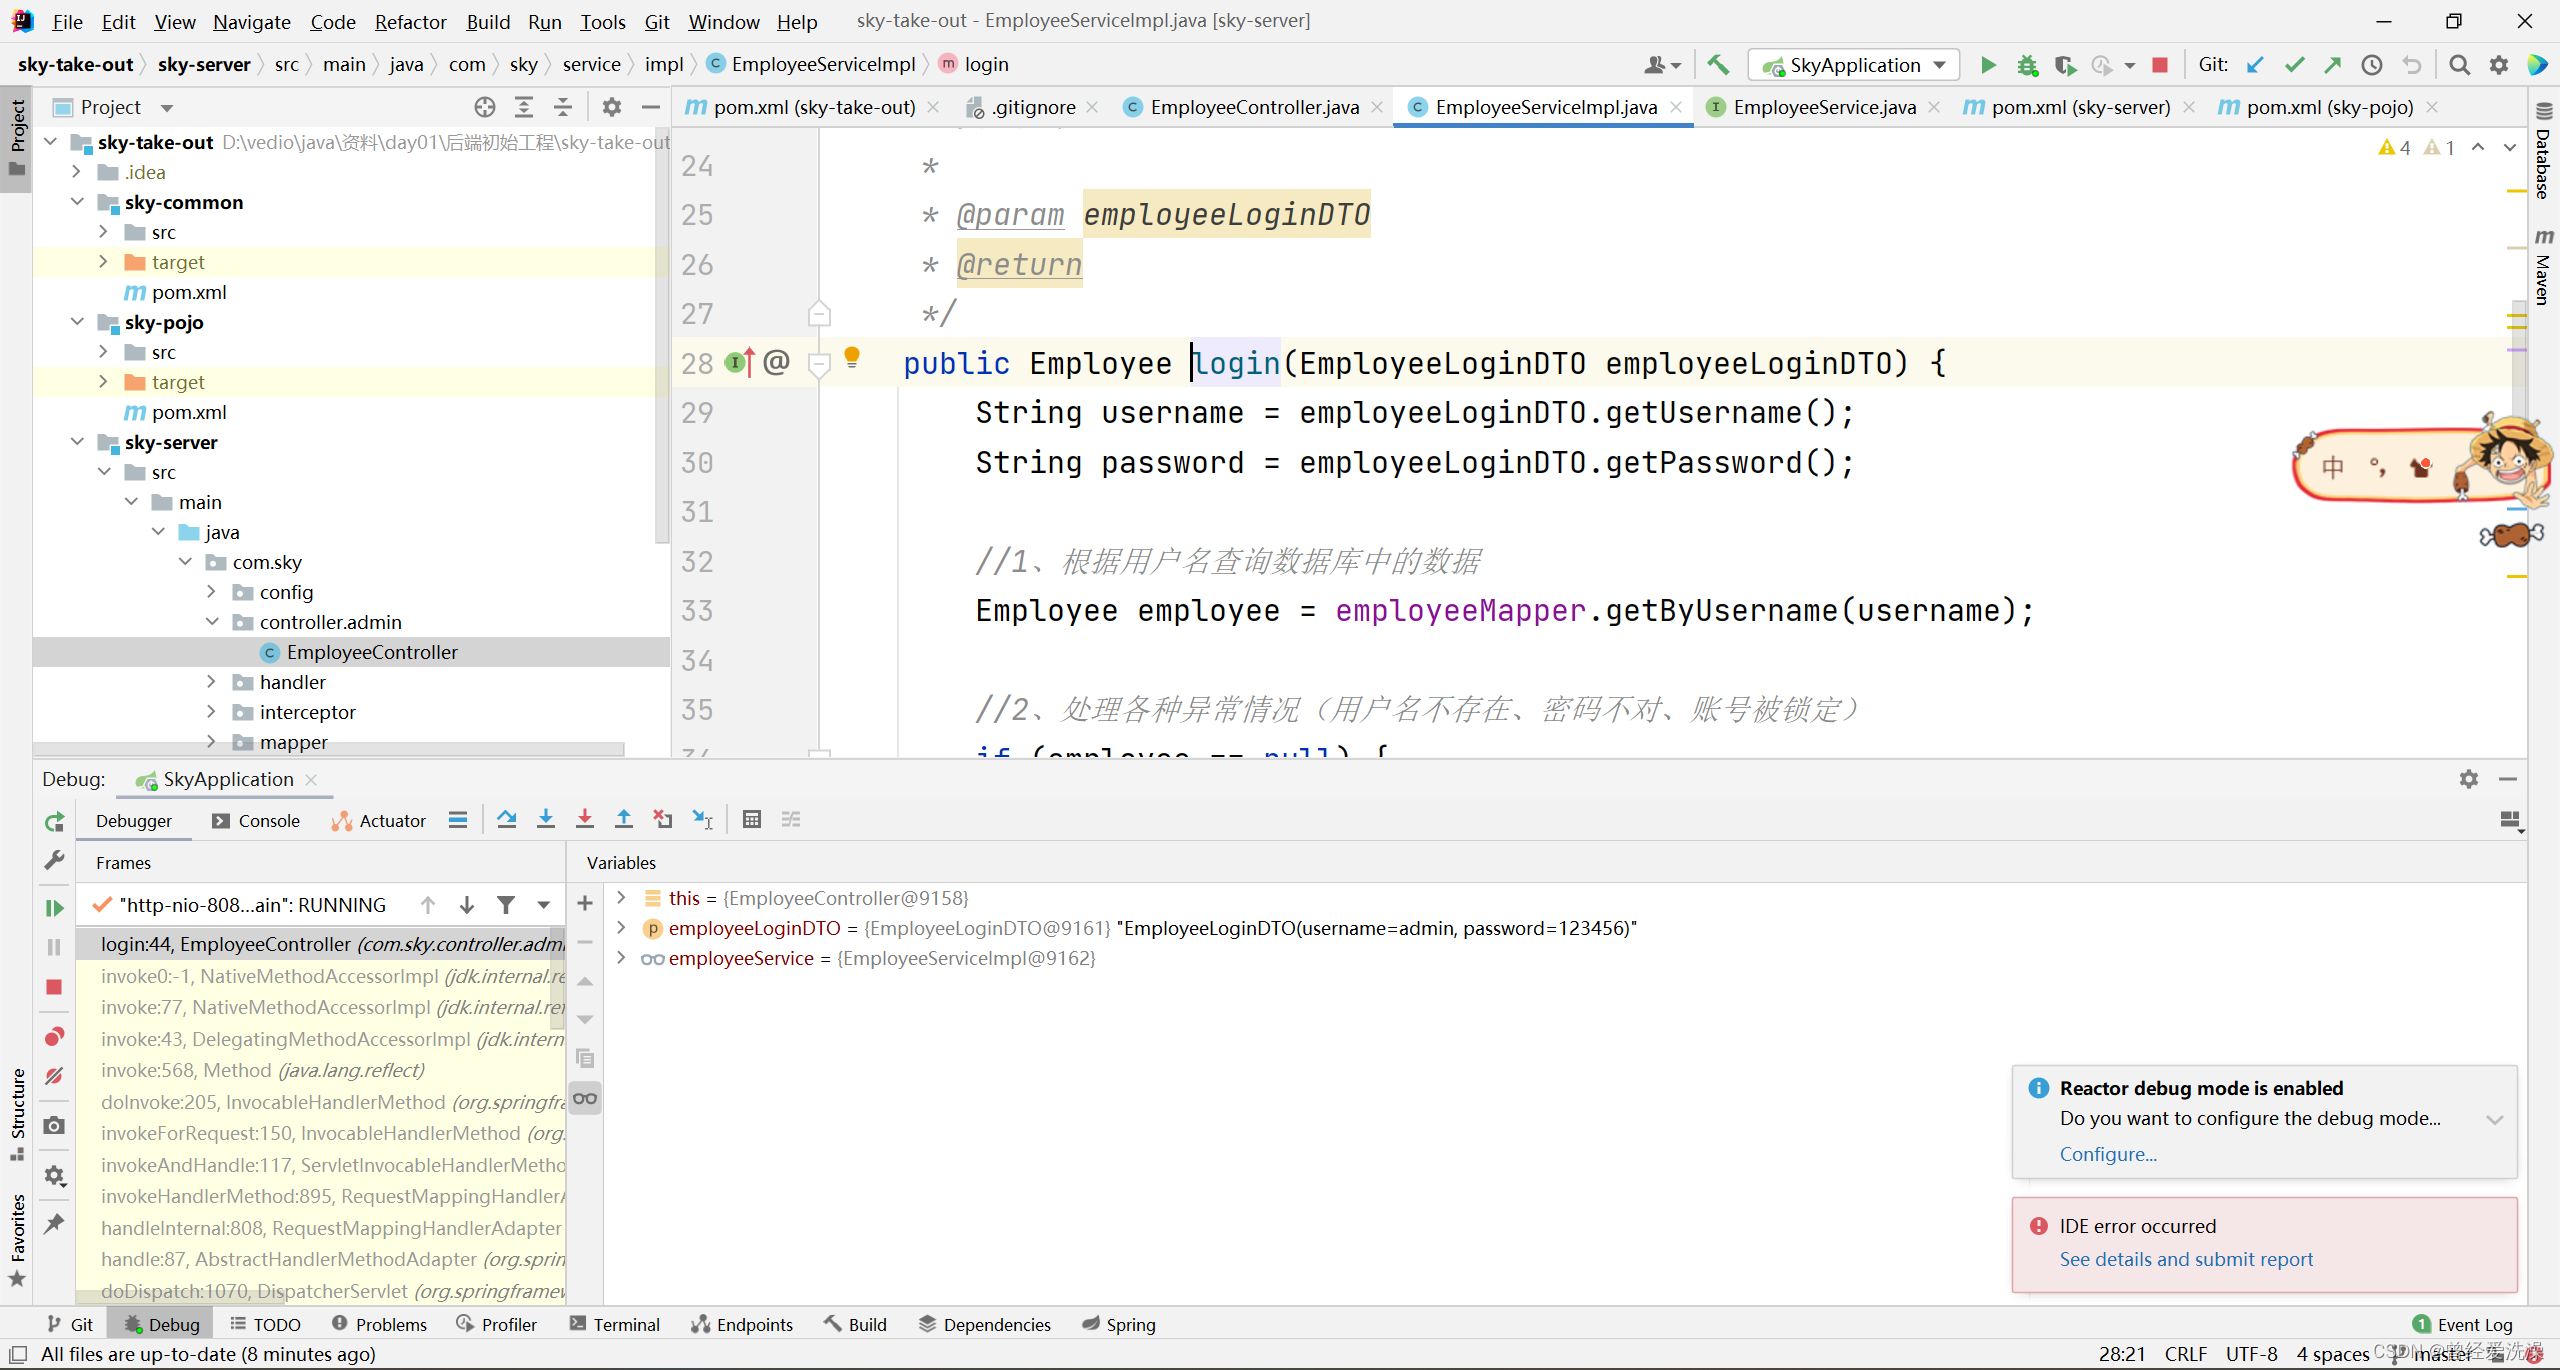Click Resume Program in debug sidebar
Viewport: 2560px width, 1370px height.
[54, 908]
